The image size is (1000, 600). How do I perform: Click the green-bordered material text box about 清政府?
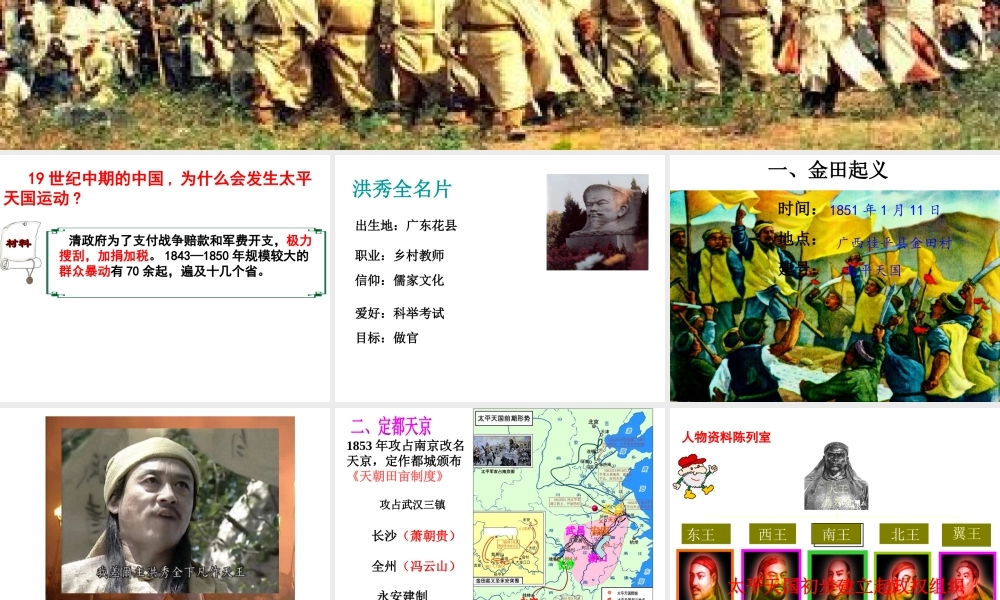point(186,263)
